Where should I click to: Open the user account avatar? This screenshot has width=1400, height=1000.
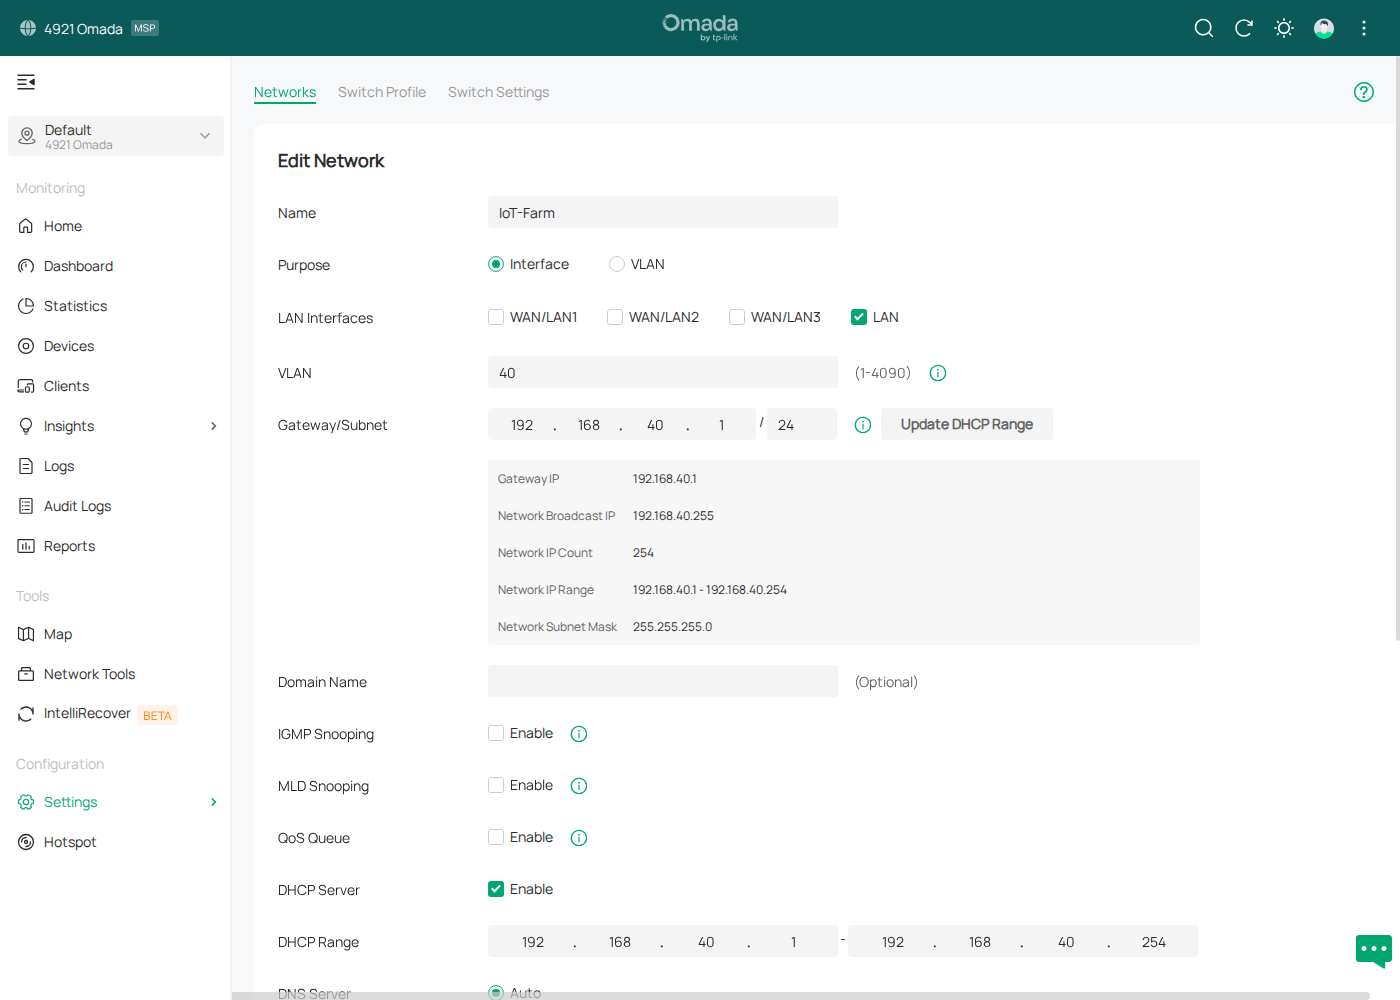click(1324, 28)
